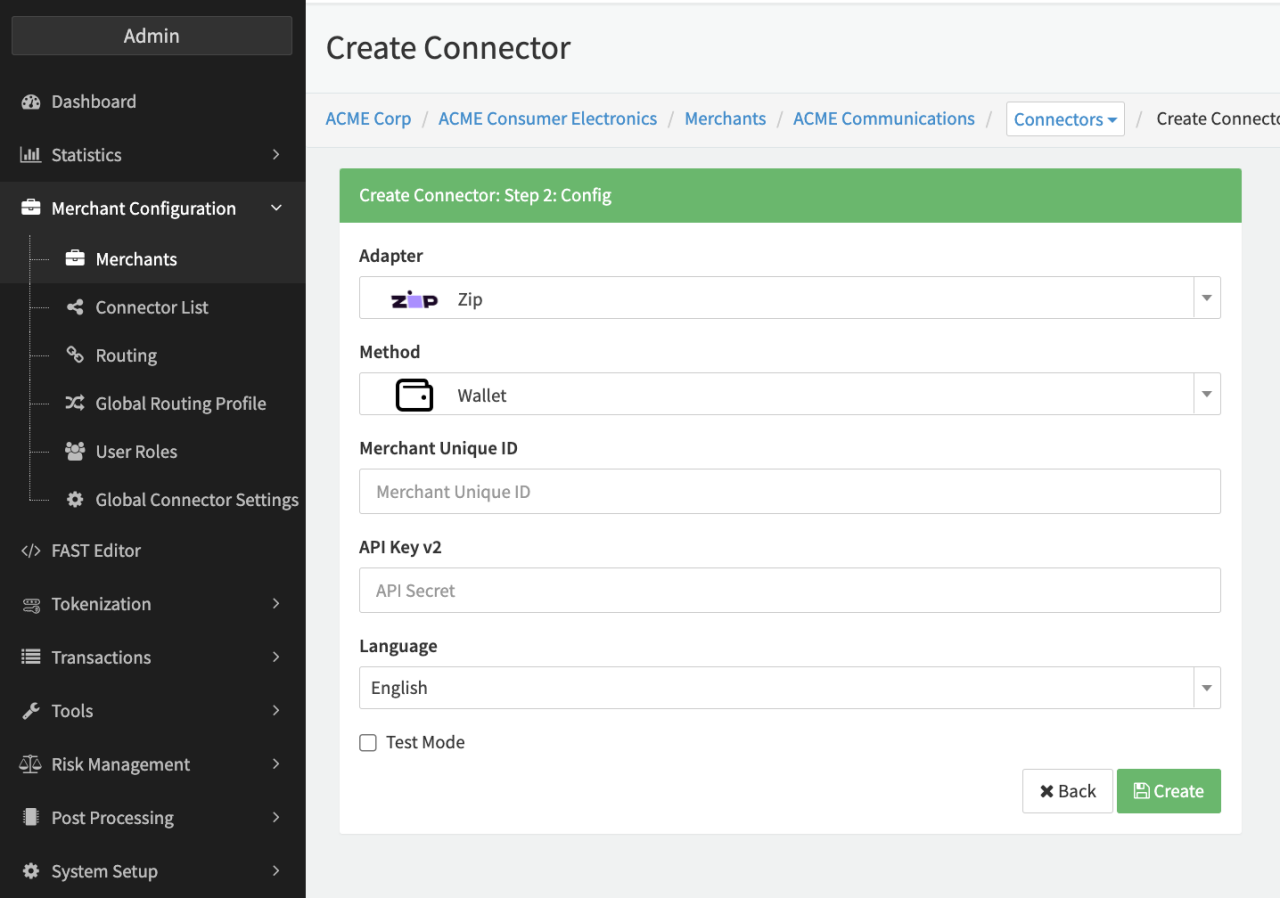Open the Adapter dropdown showing Zip
Image resolution: width=1280 pixels, height=898 pixels.
(x=789, y=298)
